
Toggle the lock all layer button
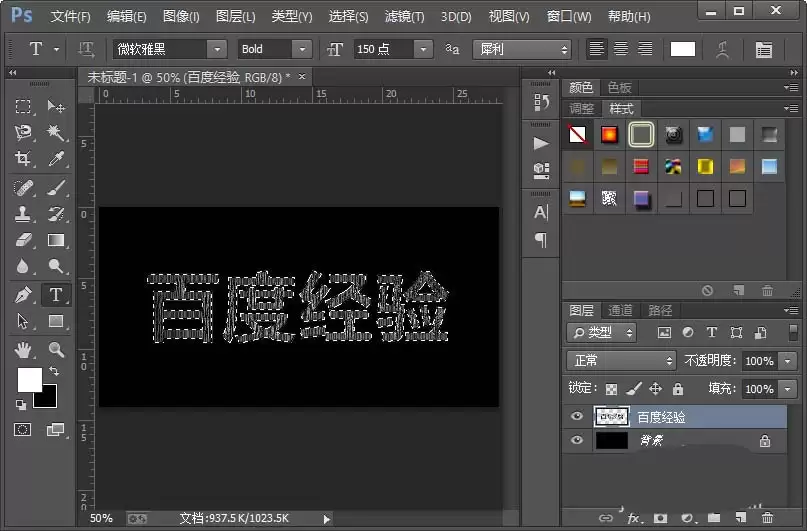pyautogui.click(x=678, y=388)
